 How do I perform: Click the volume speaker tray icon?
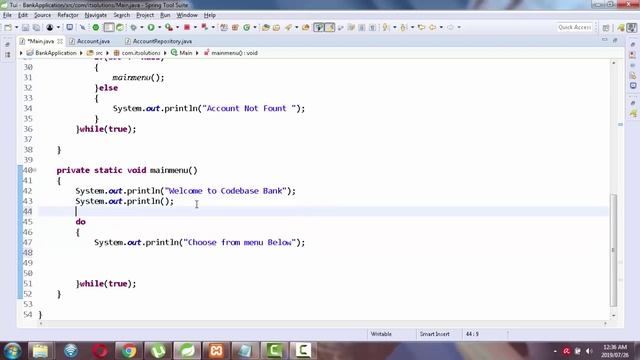589,351
